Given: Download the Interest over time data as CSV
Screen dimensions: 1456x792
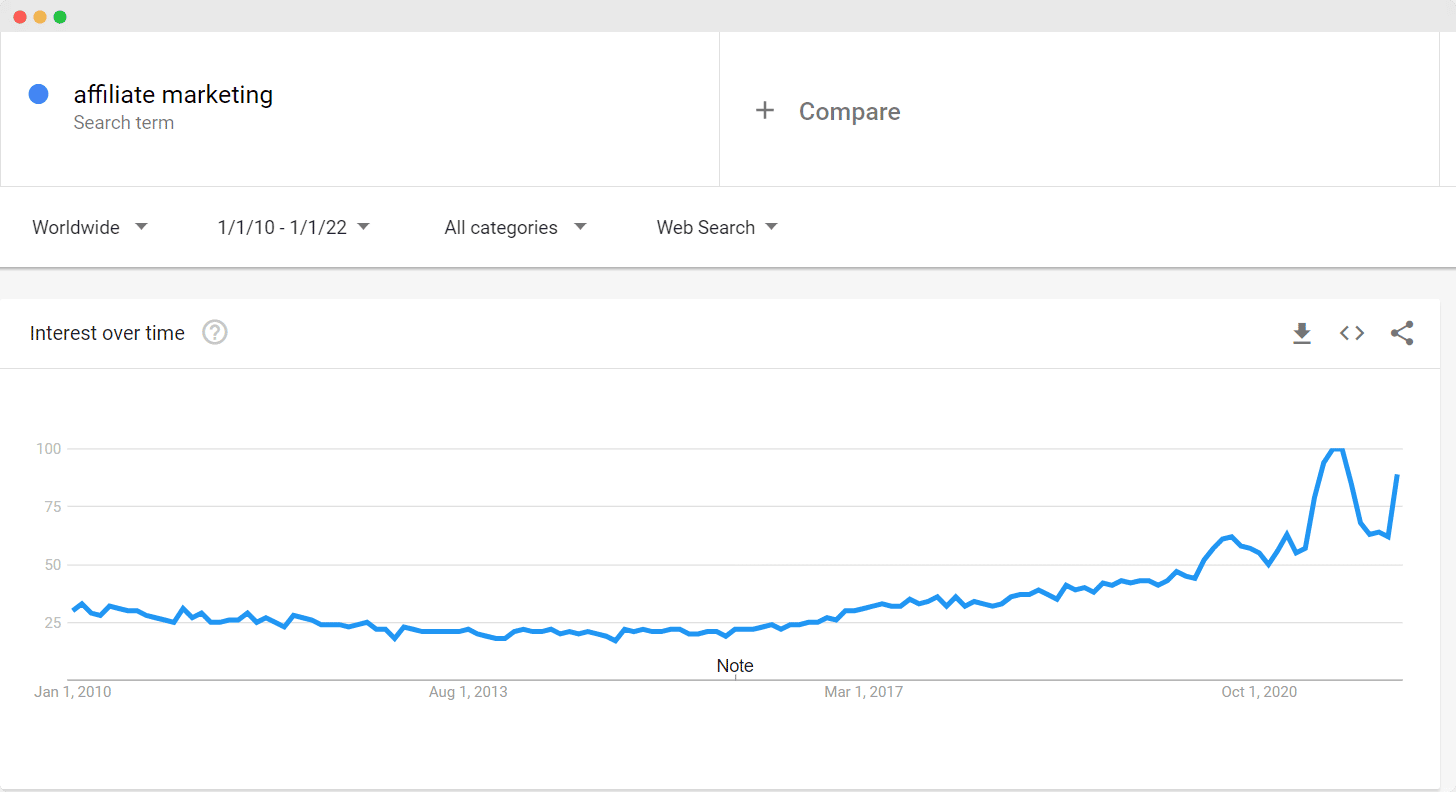Looking at the screenshot, I should coord(1302,333).
